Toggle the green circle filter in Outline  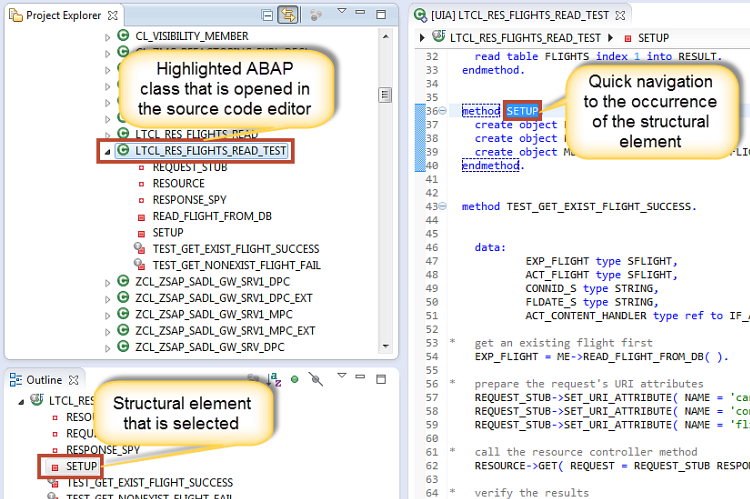pyautogui.click(x=295, y=379)
